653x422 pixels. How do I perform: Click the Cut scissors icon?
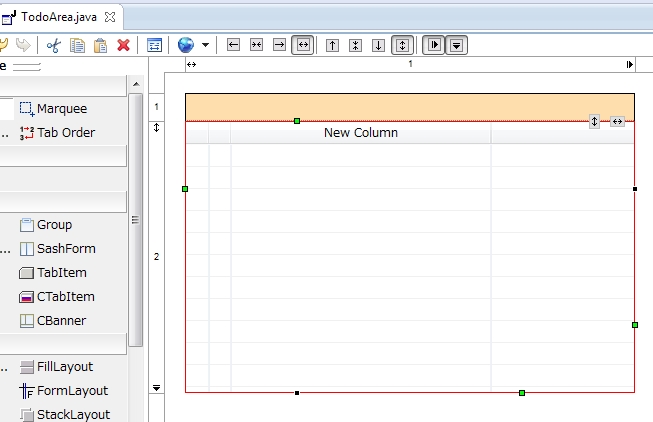[54, 45]
